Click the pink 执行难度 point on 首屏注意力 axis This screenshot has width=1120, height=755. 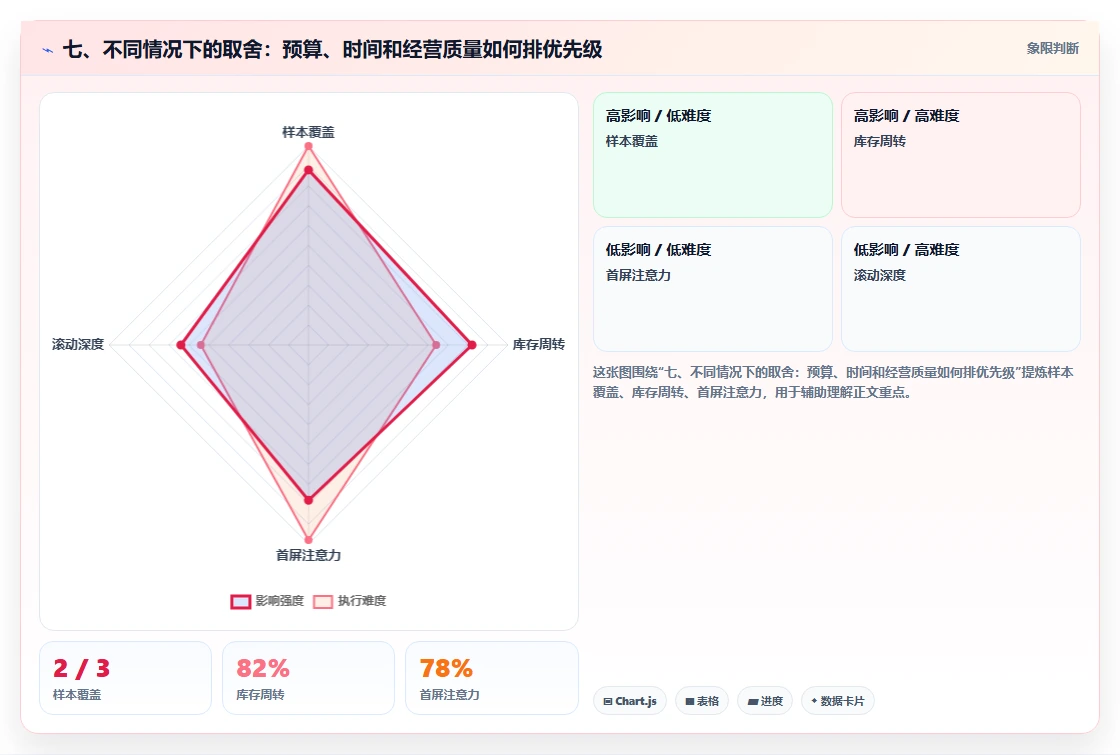point(309,539)
